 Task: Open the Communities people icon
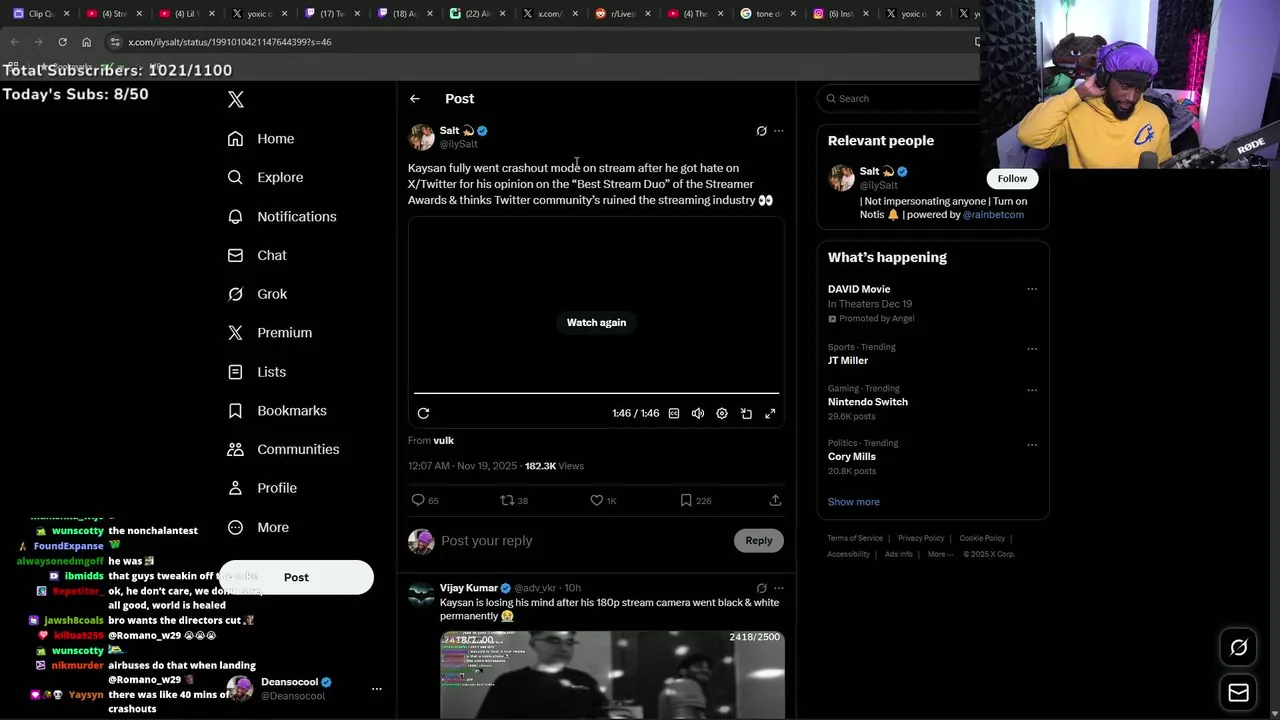(235, 449)
